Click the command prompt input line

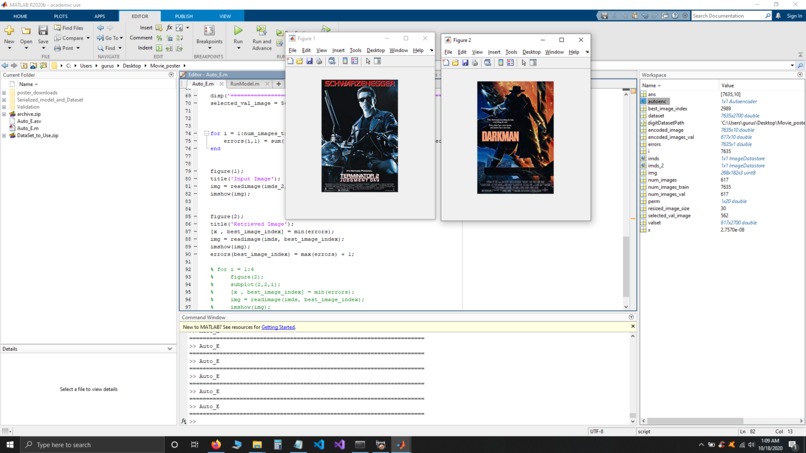click(411, 422)
